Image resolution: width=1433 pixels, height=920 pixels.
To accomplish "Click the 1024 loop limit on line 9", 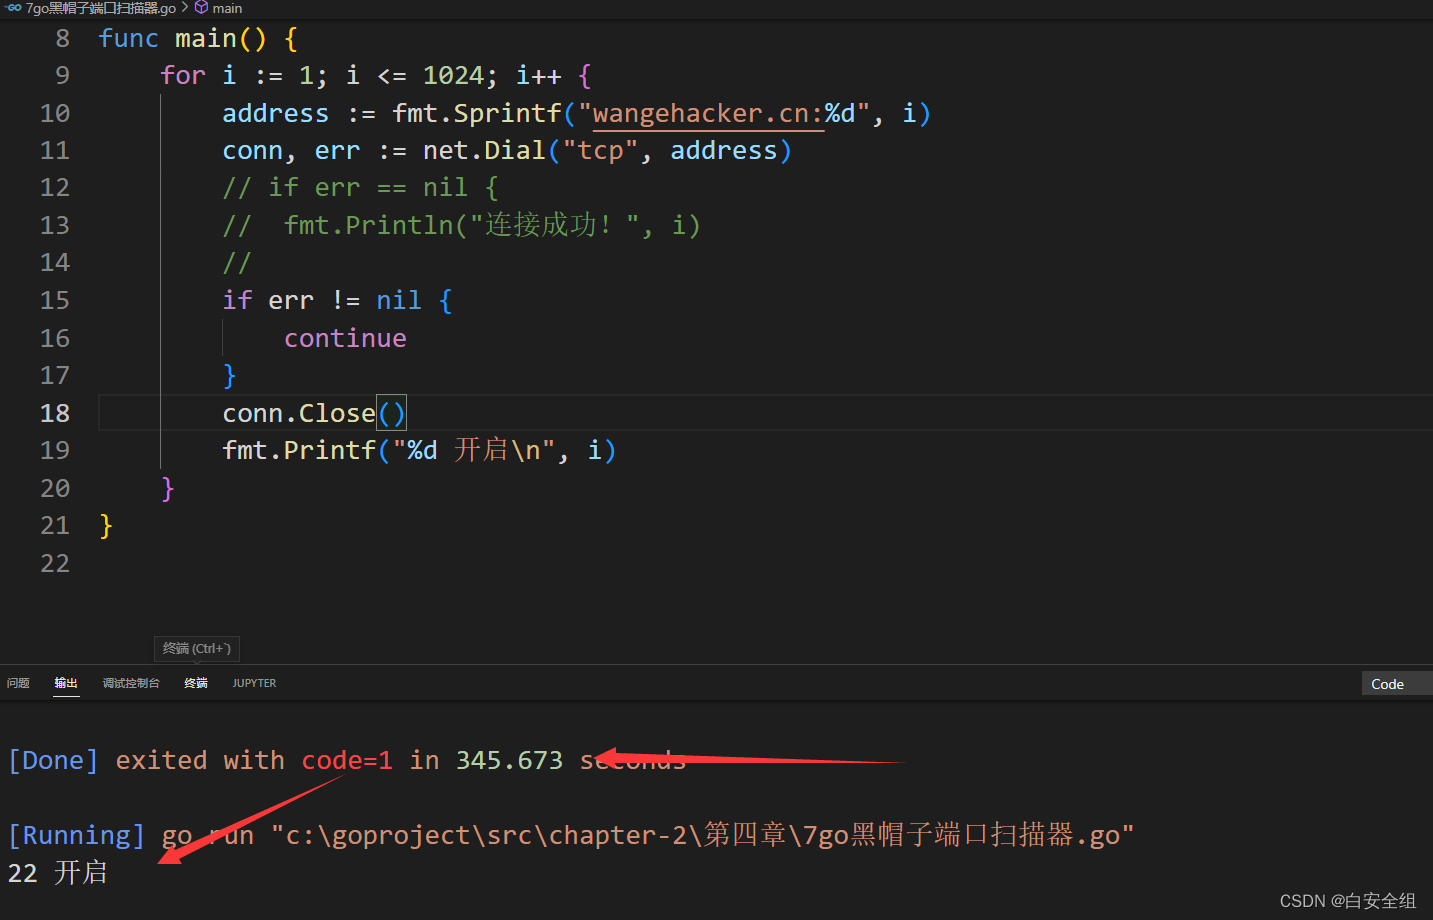I will pos(453,76).
